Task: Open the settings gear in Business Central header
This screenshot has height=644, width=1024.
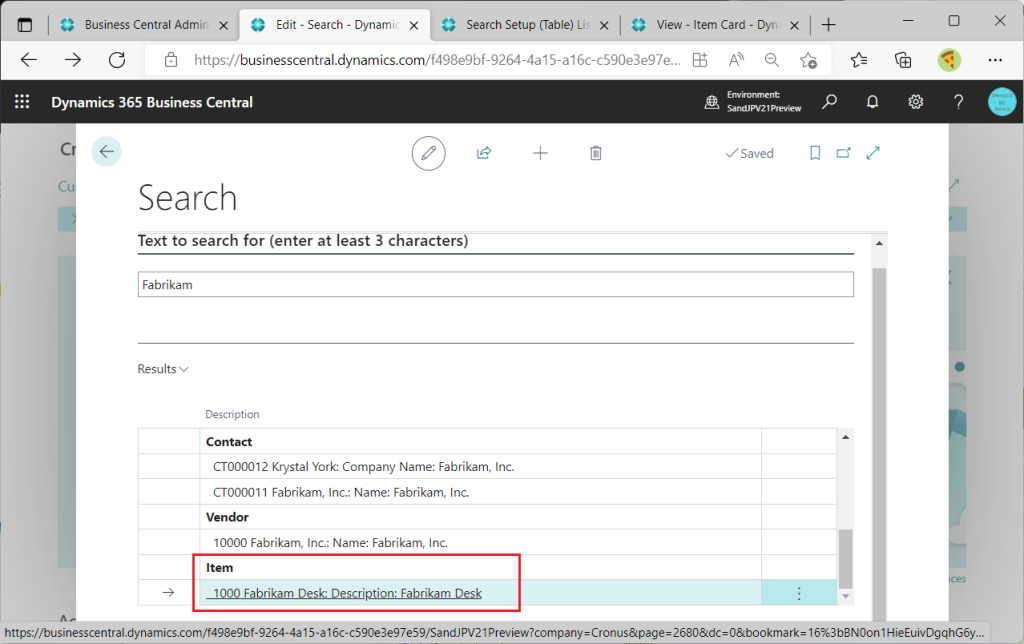Action: [x=916, y=102]
